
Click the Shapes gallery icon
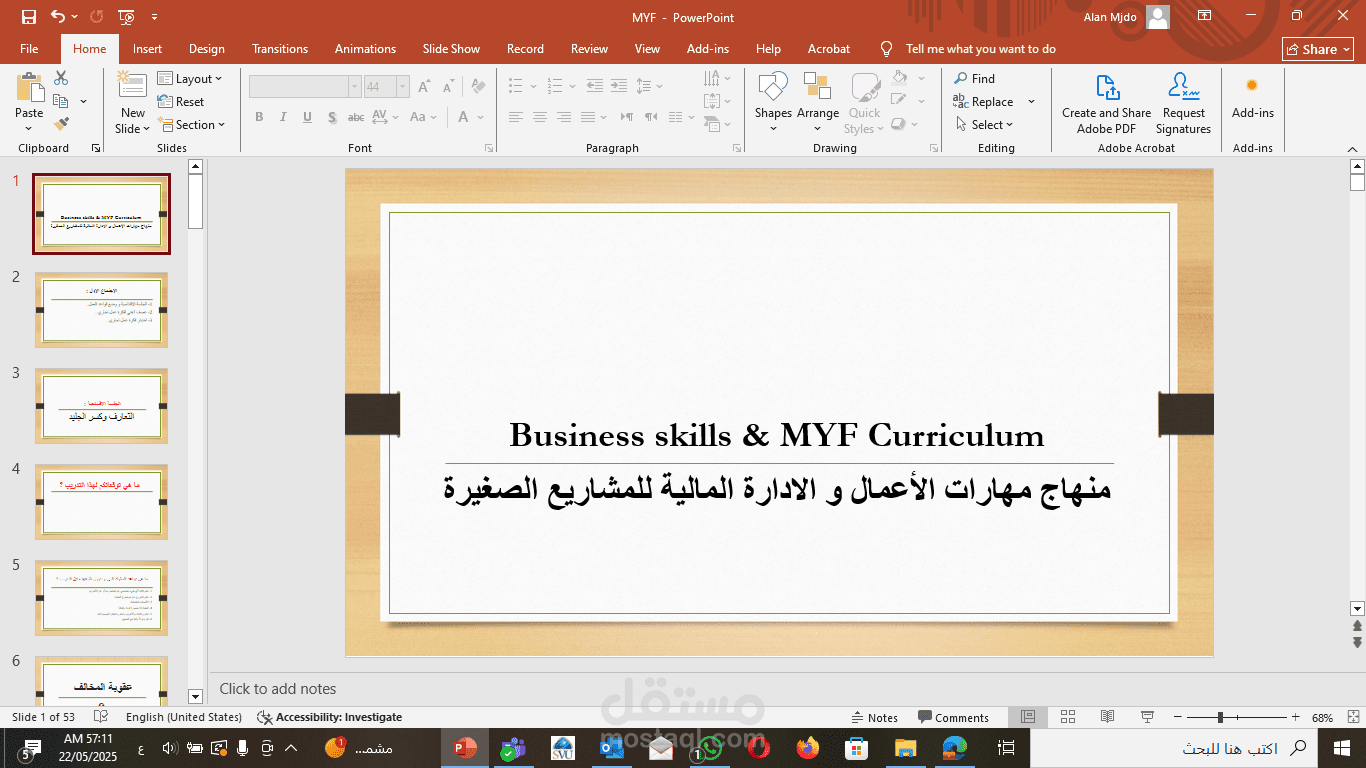[773, 87]
